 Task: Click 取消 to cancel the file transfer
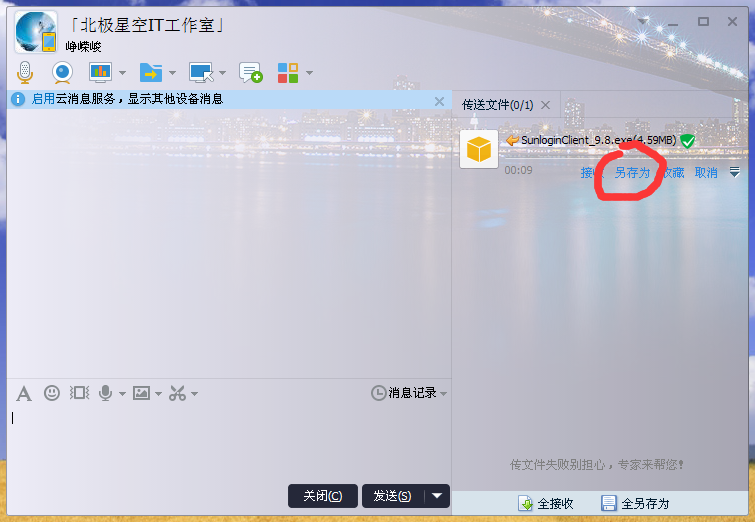(x=706, y=173)
